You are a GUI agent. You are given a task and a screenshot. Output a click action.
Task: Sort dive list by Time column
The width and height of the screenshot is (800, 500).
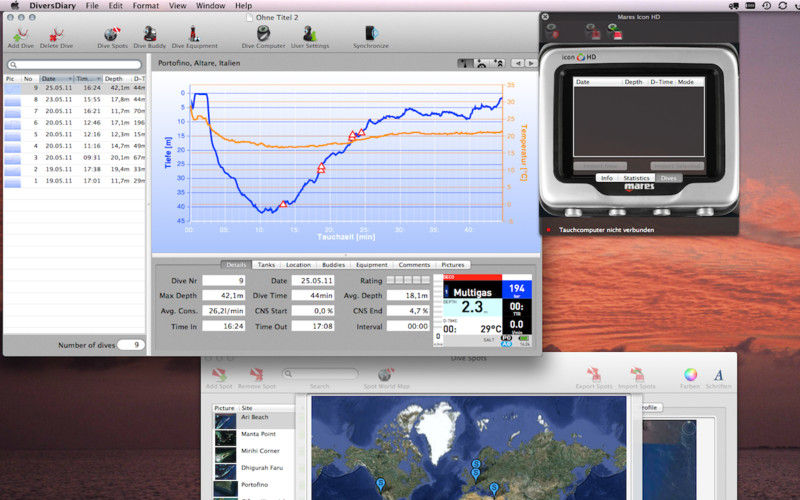point(88,79)
